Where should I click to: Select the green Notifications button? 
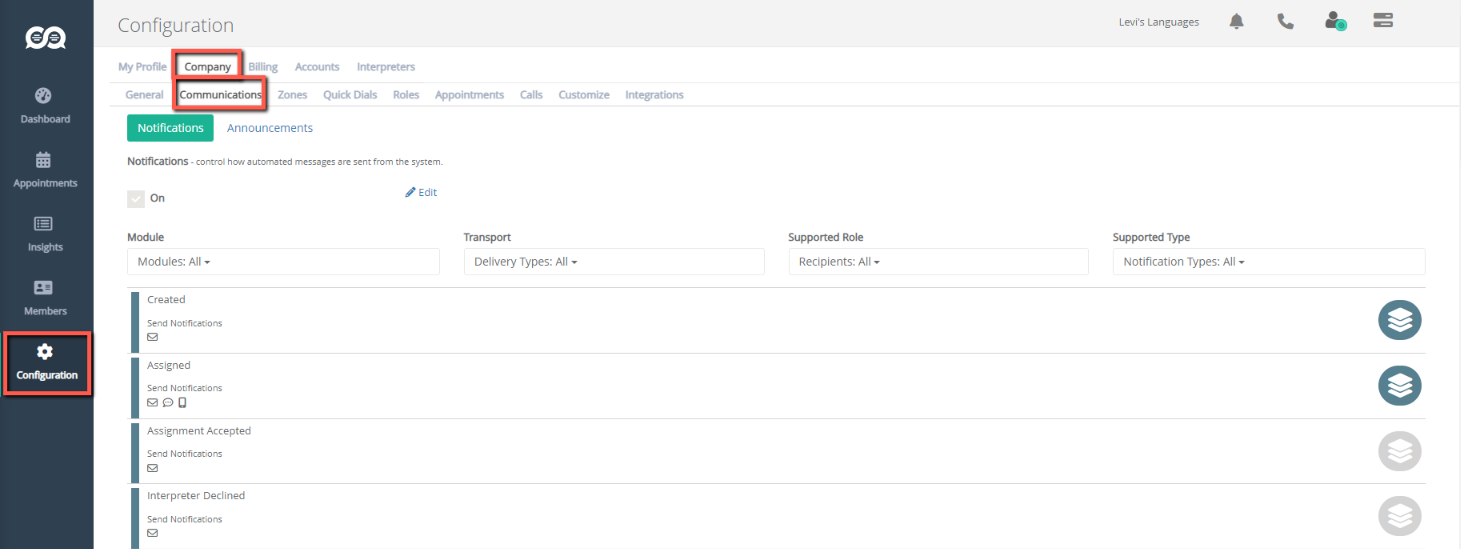[170, 128]
